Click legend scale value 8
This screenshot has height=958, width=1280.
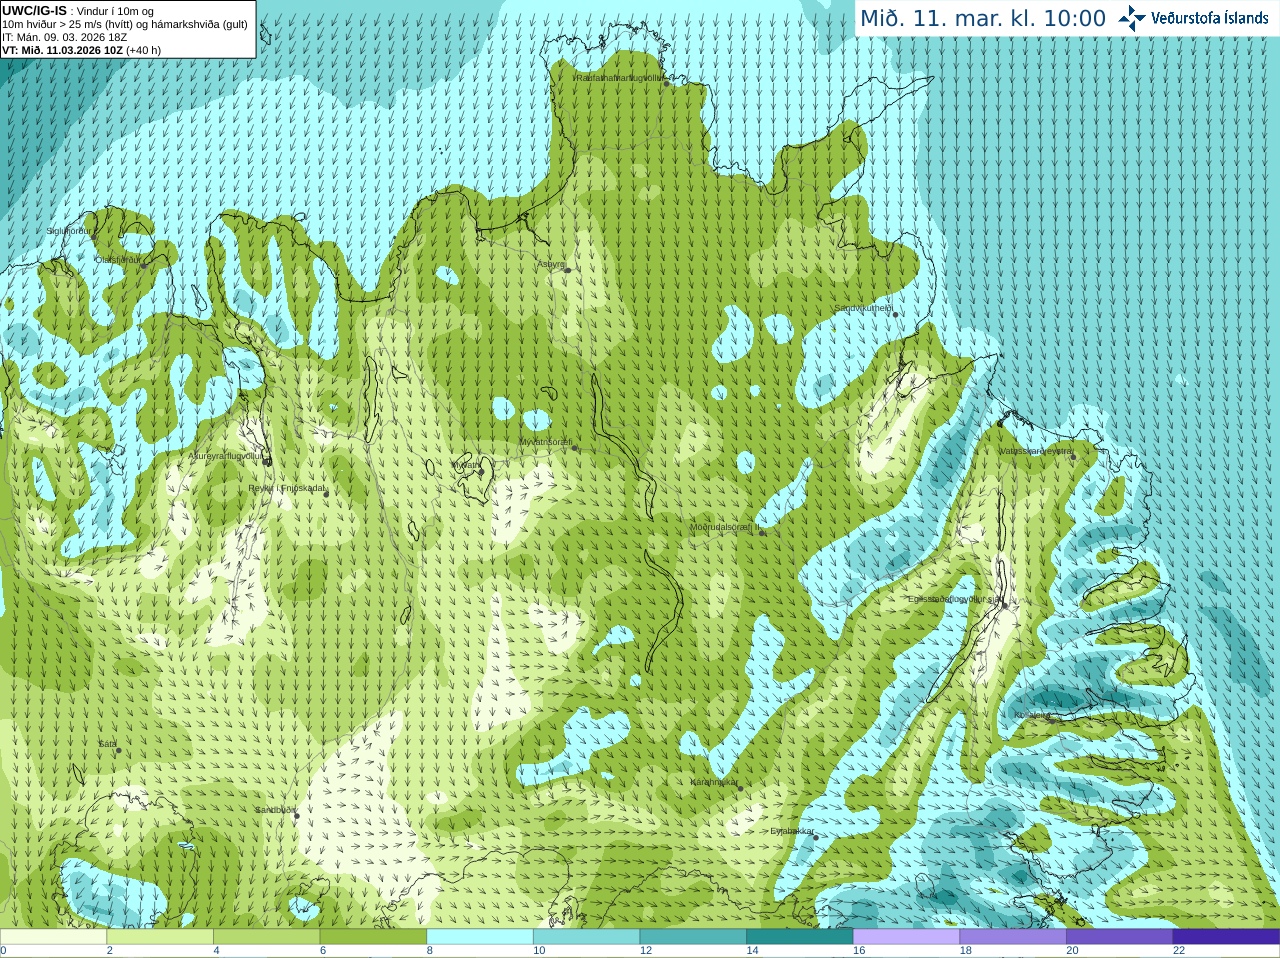click(430, 951)
